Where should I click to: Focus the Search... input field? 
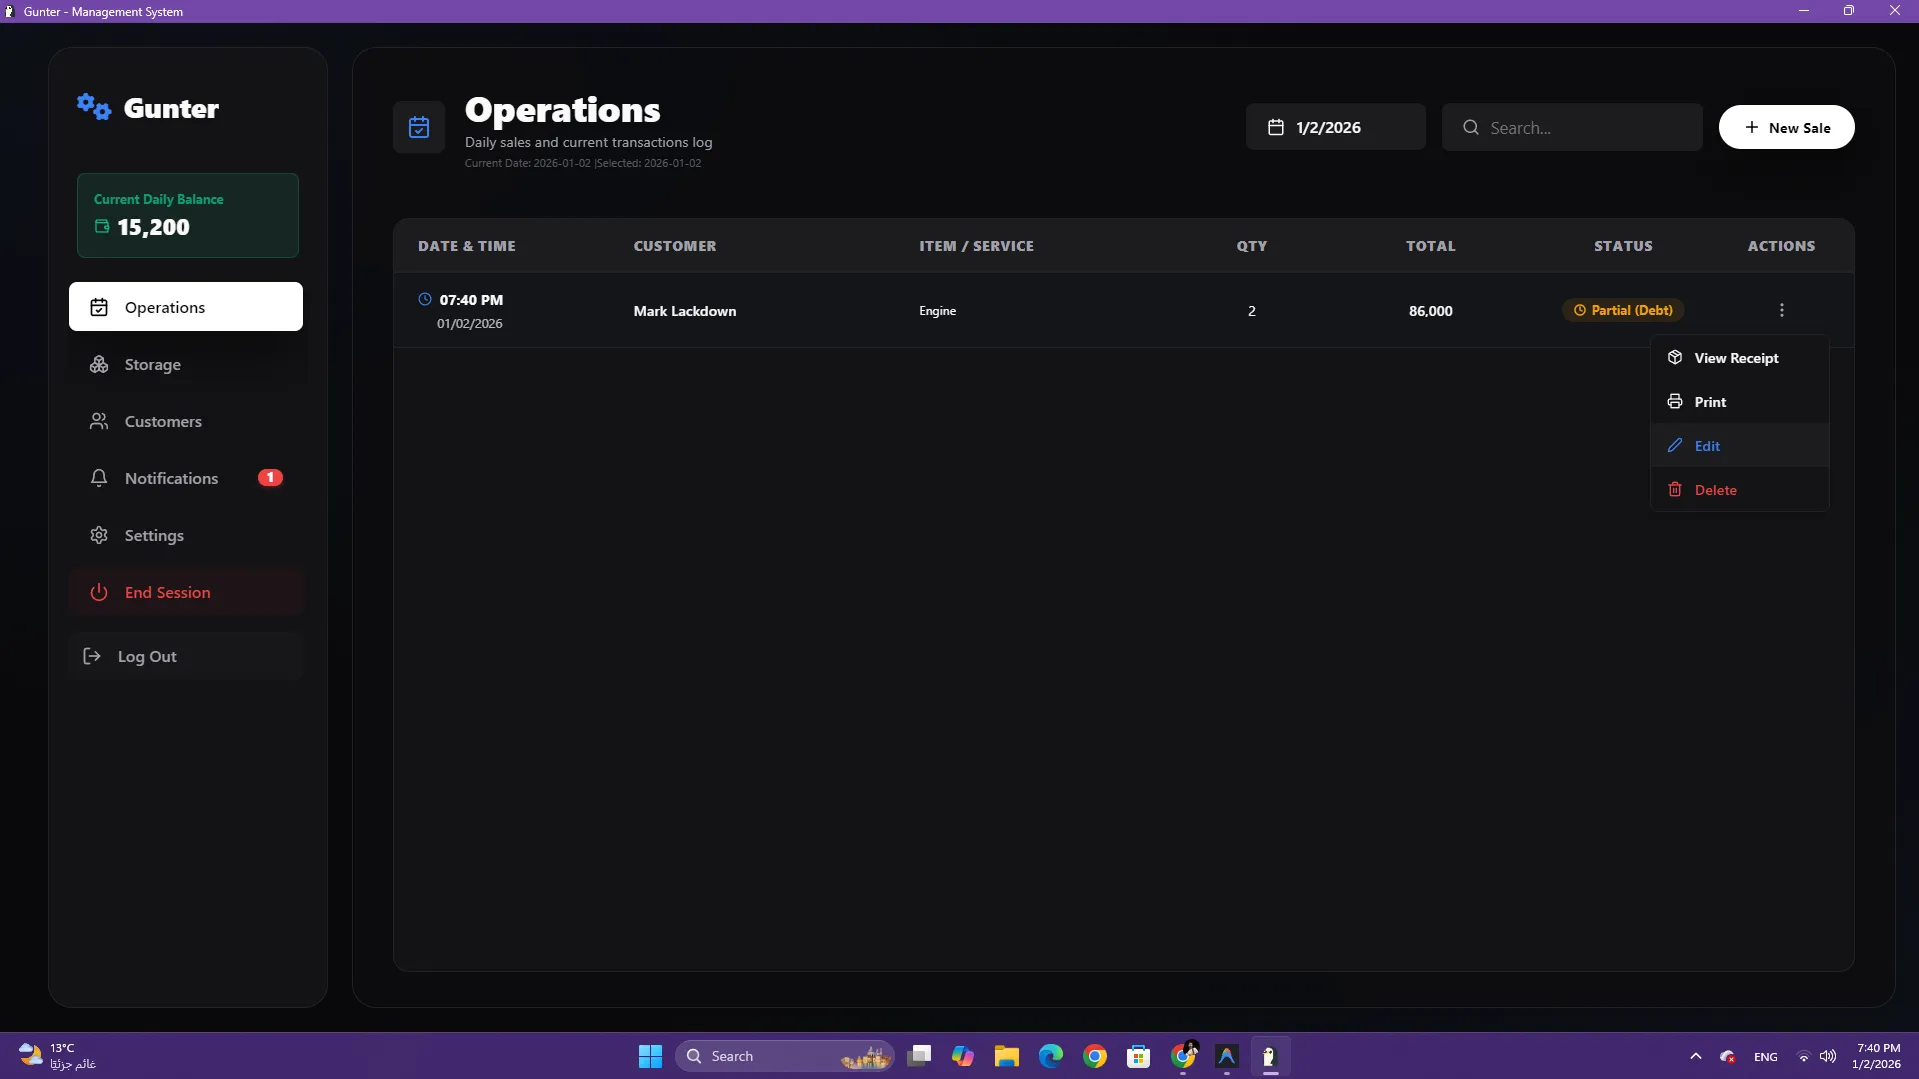click(x=1572, y=127)
